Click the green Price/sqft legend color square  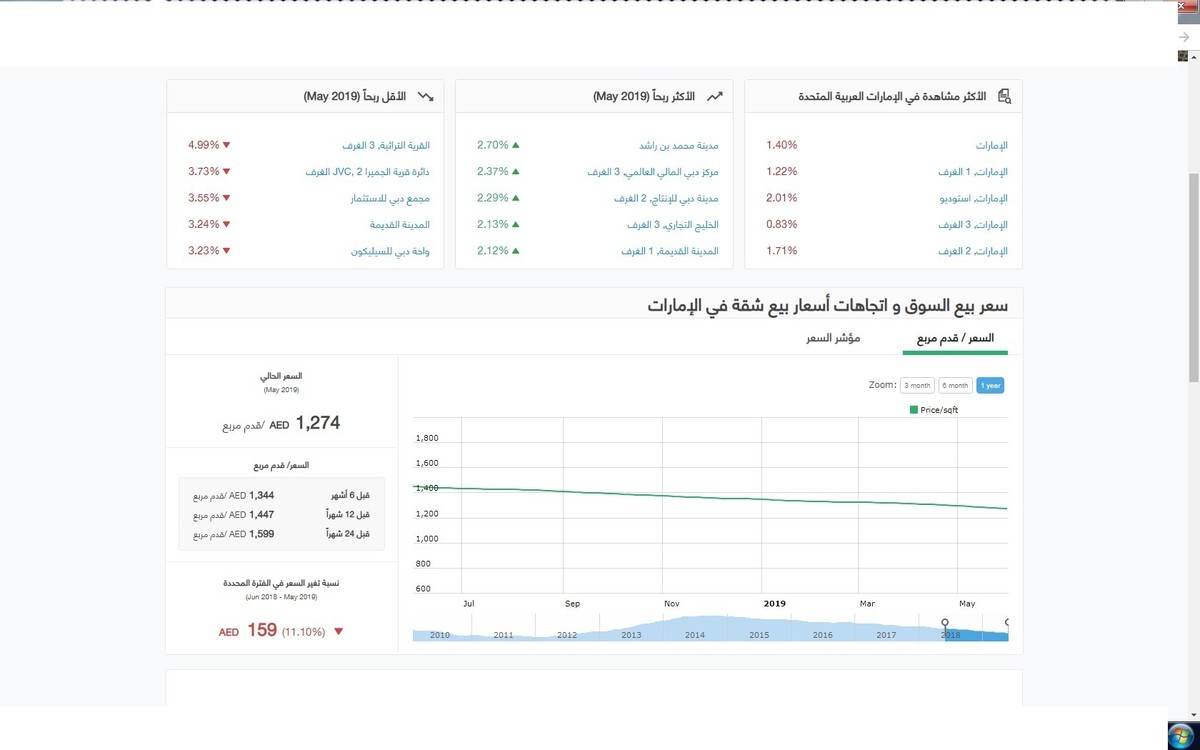coord(914,410)
